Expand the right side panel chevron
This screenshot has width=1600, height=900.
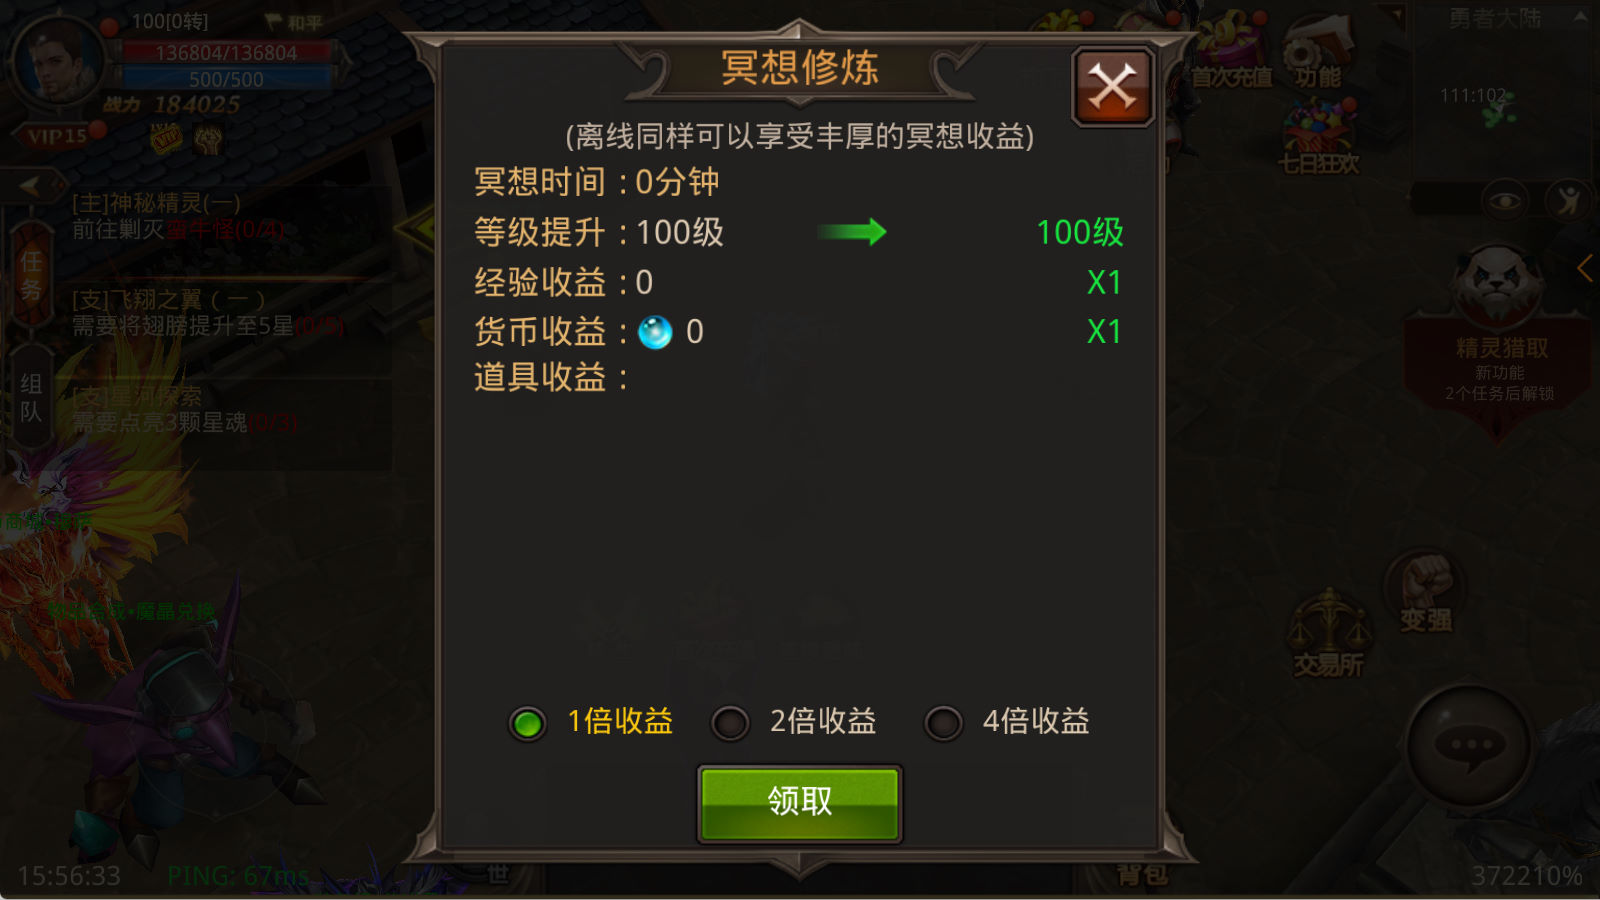(1585, 268)
